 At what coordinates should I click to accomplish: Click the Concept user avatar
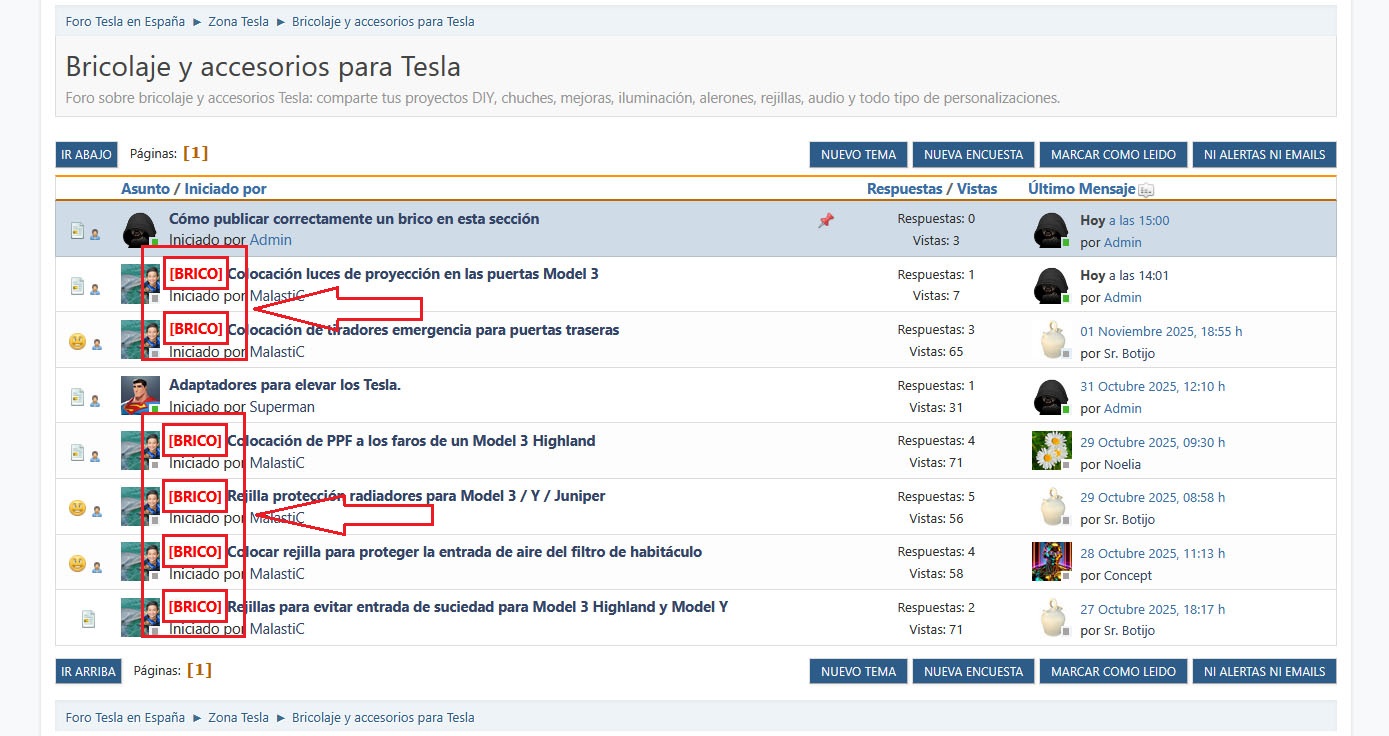click(x=1051, y=562)
